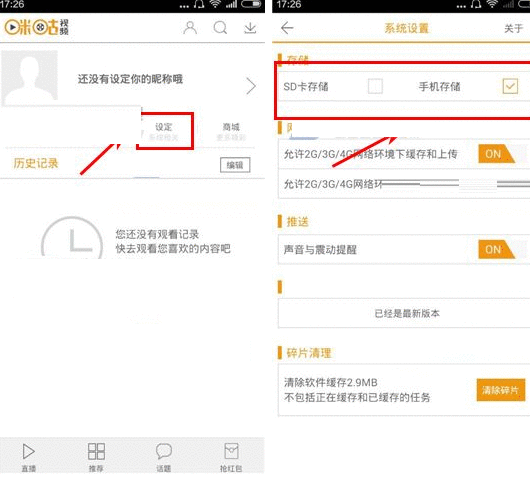Open the 商城 store entry
Image resolution: width=530 pixels, height=480 pixels.
pos(231,131)
